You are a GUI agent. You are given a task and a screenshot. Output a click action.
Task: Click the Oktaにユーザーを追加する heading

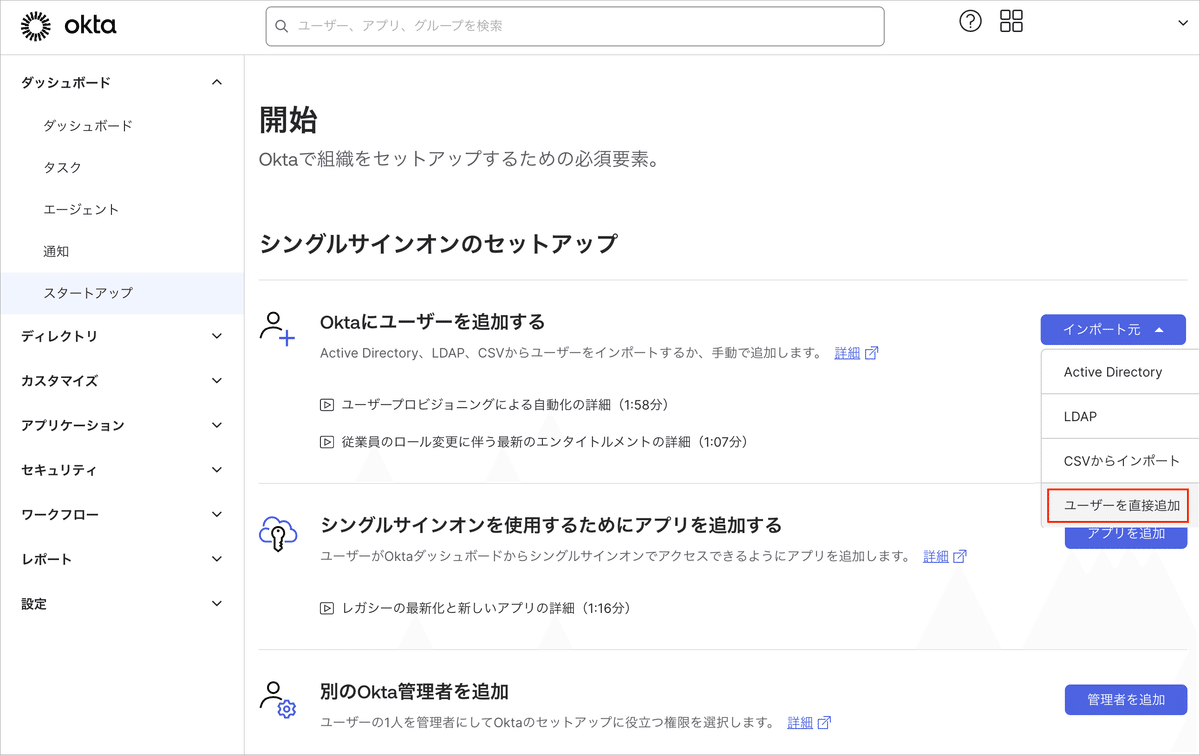coord(432,321)
